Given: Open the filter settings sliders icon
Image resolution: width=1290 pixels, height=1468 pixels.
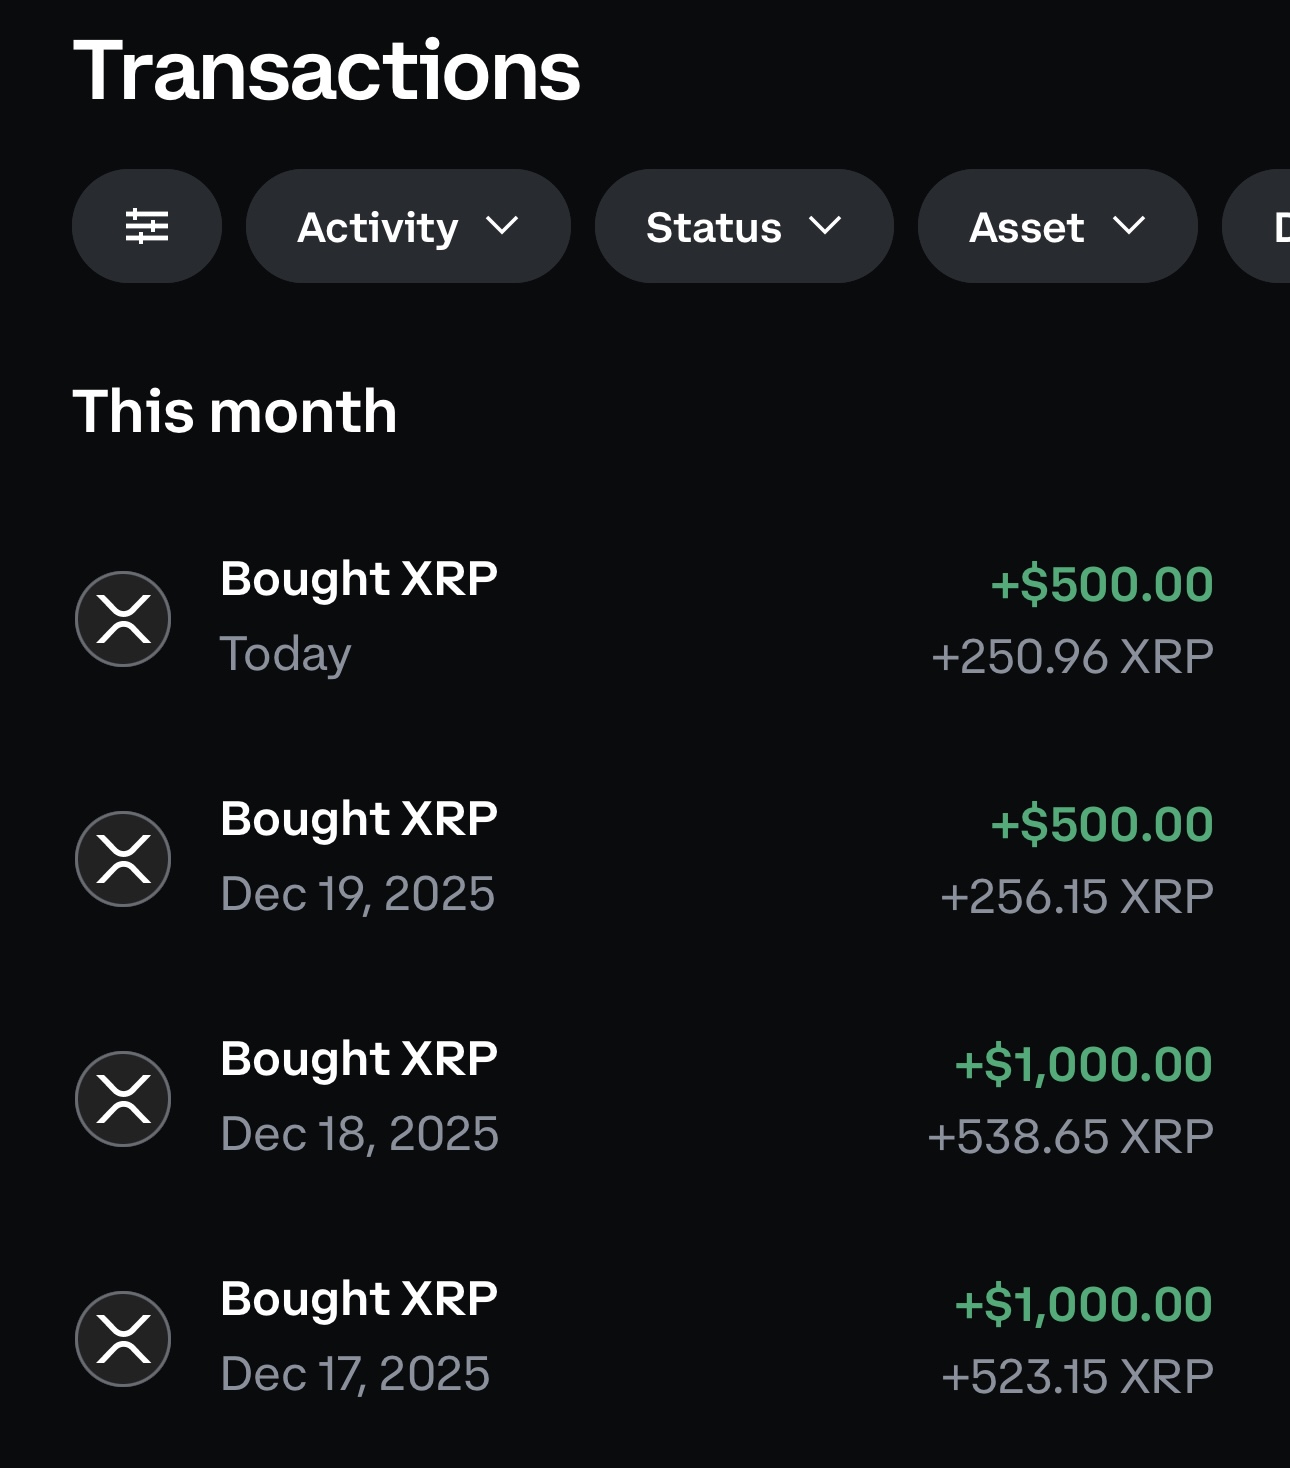Looking at the screenshot, I should coord(147,226).
